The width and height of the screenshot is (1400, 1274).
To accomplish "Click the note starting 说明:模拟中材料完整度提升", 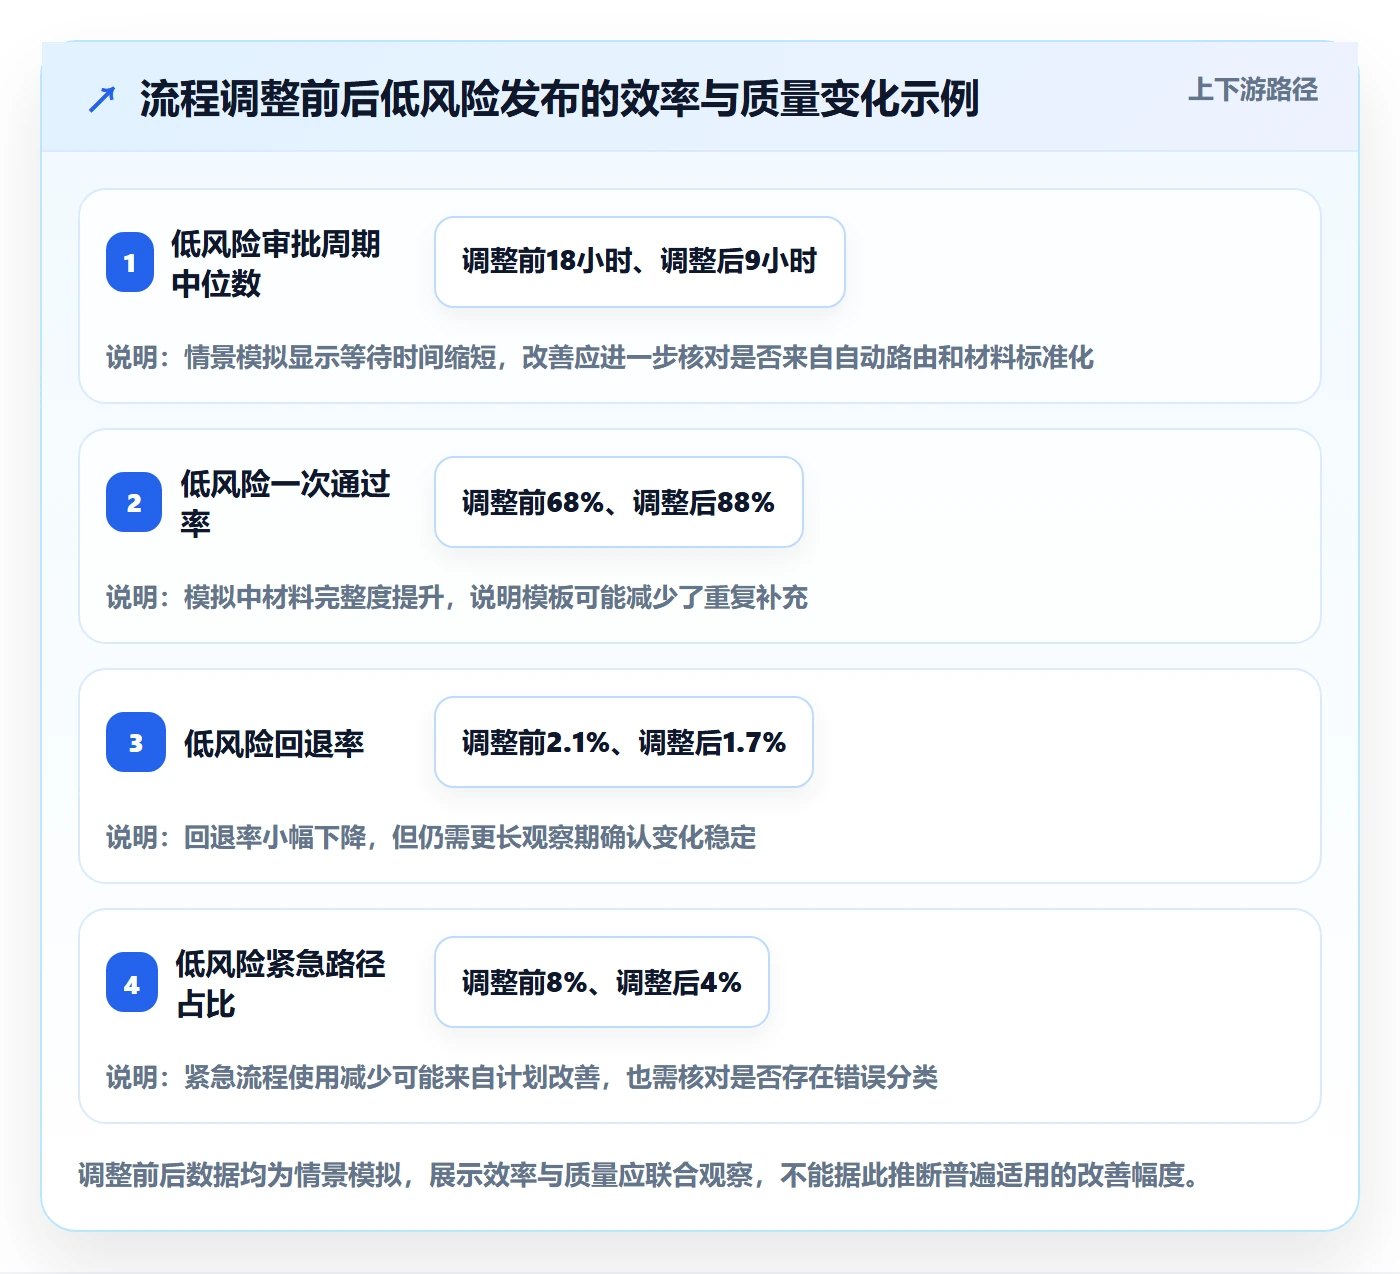I will pos(457,597).
